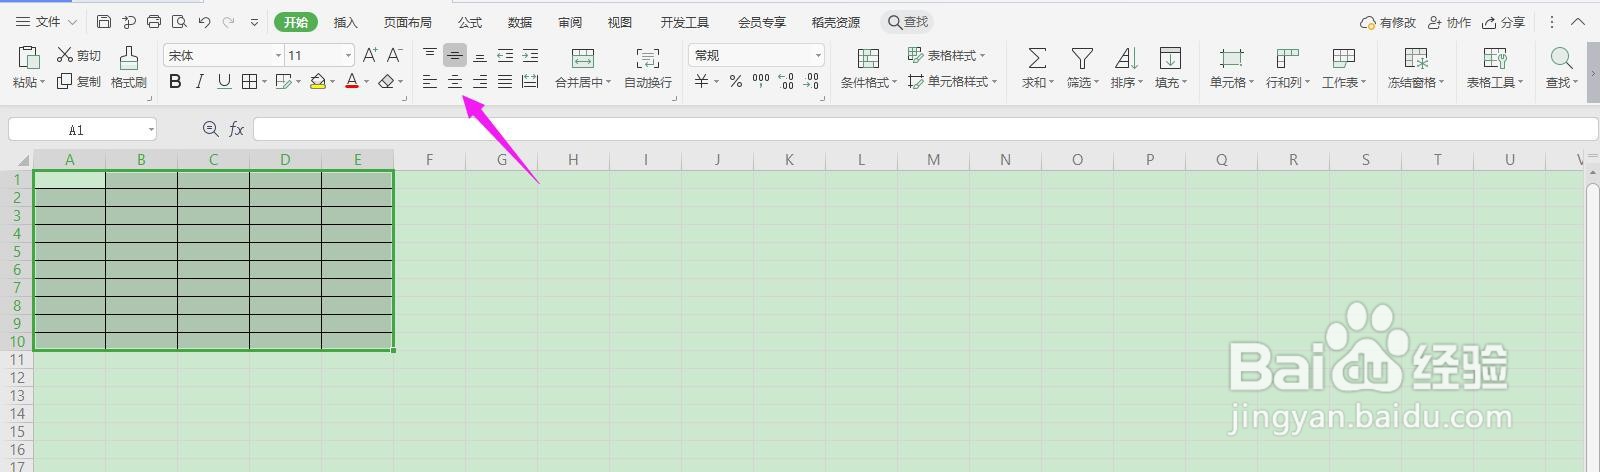Increase indent in alignment group
This screenshot has height=472, width=1600.
click(530, 55)
